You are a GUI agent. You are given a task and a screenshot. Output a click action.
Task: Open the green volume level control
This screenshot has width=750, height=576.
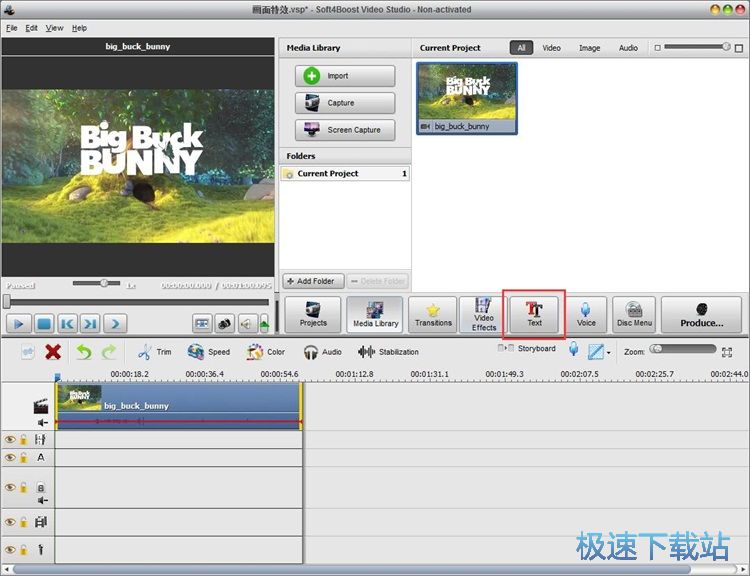264,324
